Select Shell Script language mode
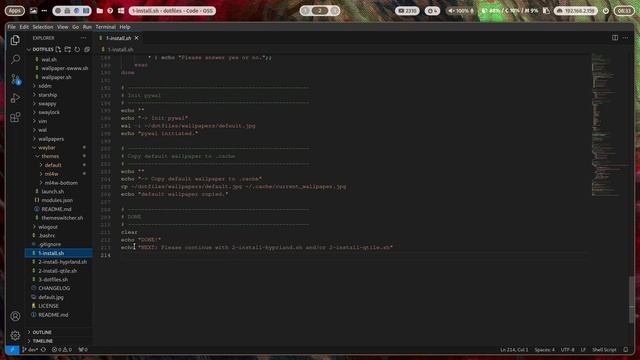This screenshot has height=360, width=640. pyautogui.click(x=604, y=350)
